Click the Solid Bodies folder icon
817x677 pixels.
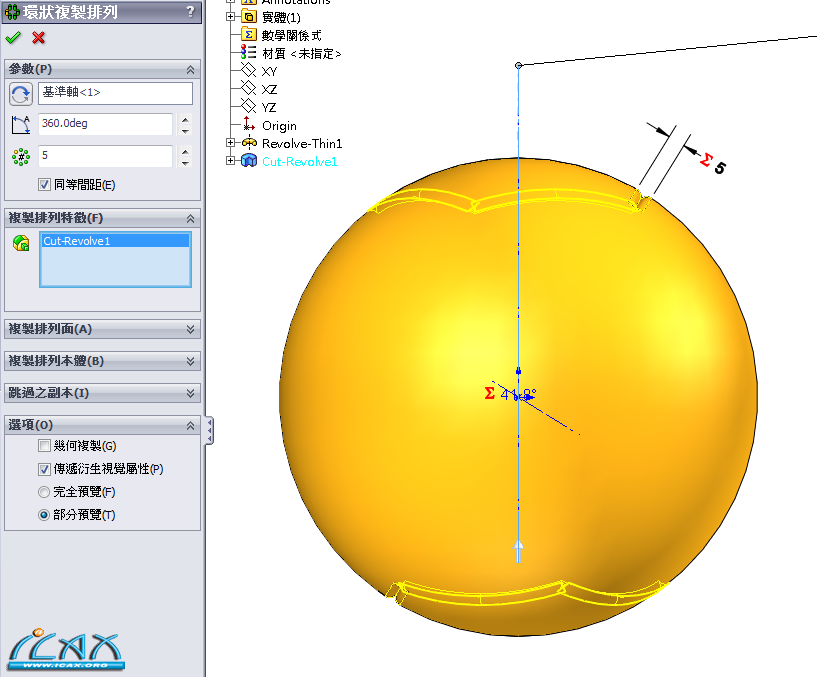coord(249,17)
